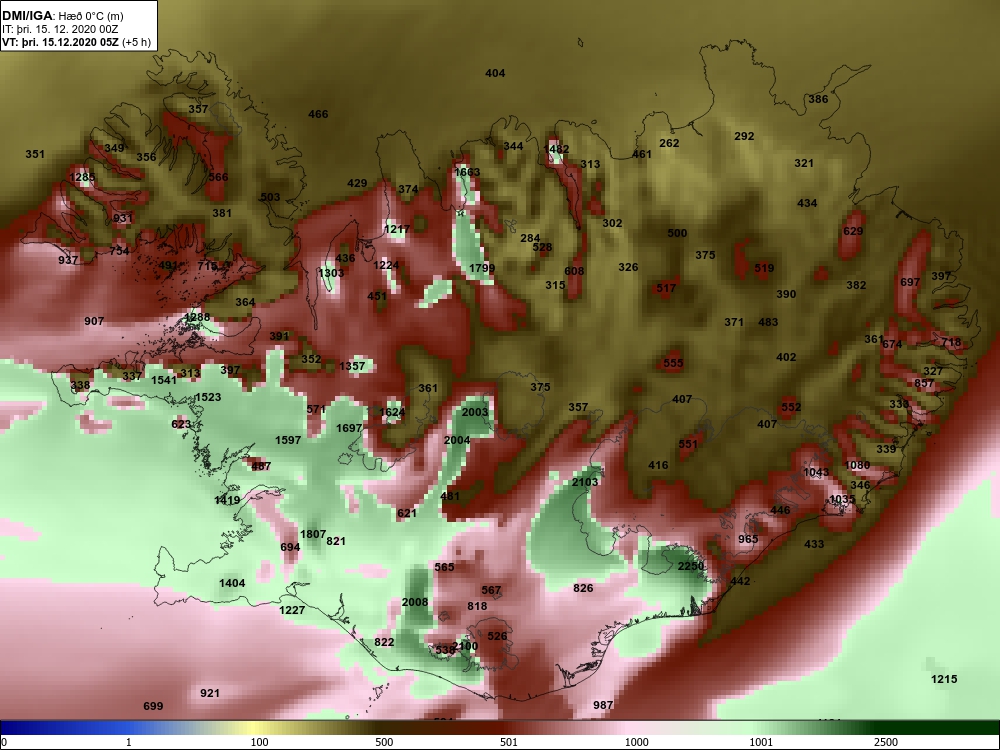Image resolution: width=1000 pixels, height=750 pixels.
Task: Select the map value 1597
Action: (x=288, y=440)
